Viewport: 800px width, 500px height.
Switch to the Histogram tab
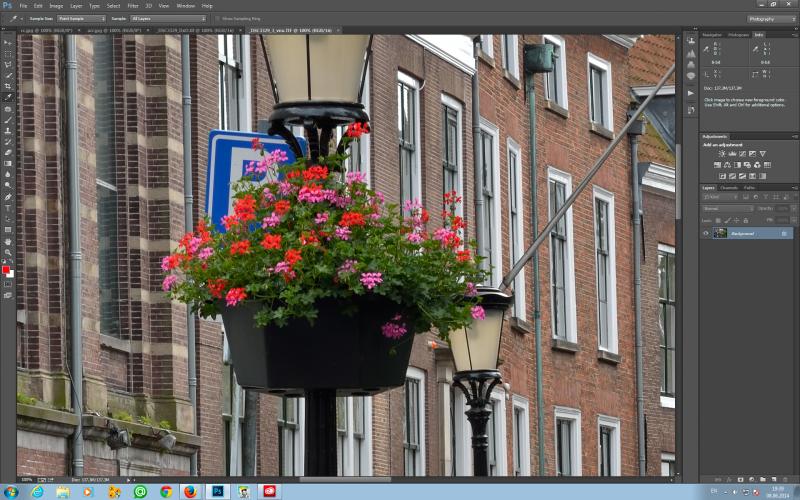tap(738, 35)
